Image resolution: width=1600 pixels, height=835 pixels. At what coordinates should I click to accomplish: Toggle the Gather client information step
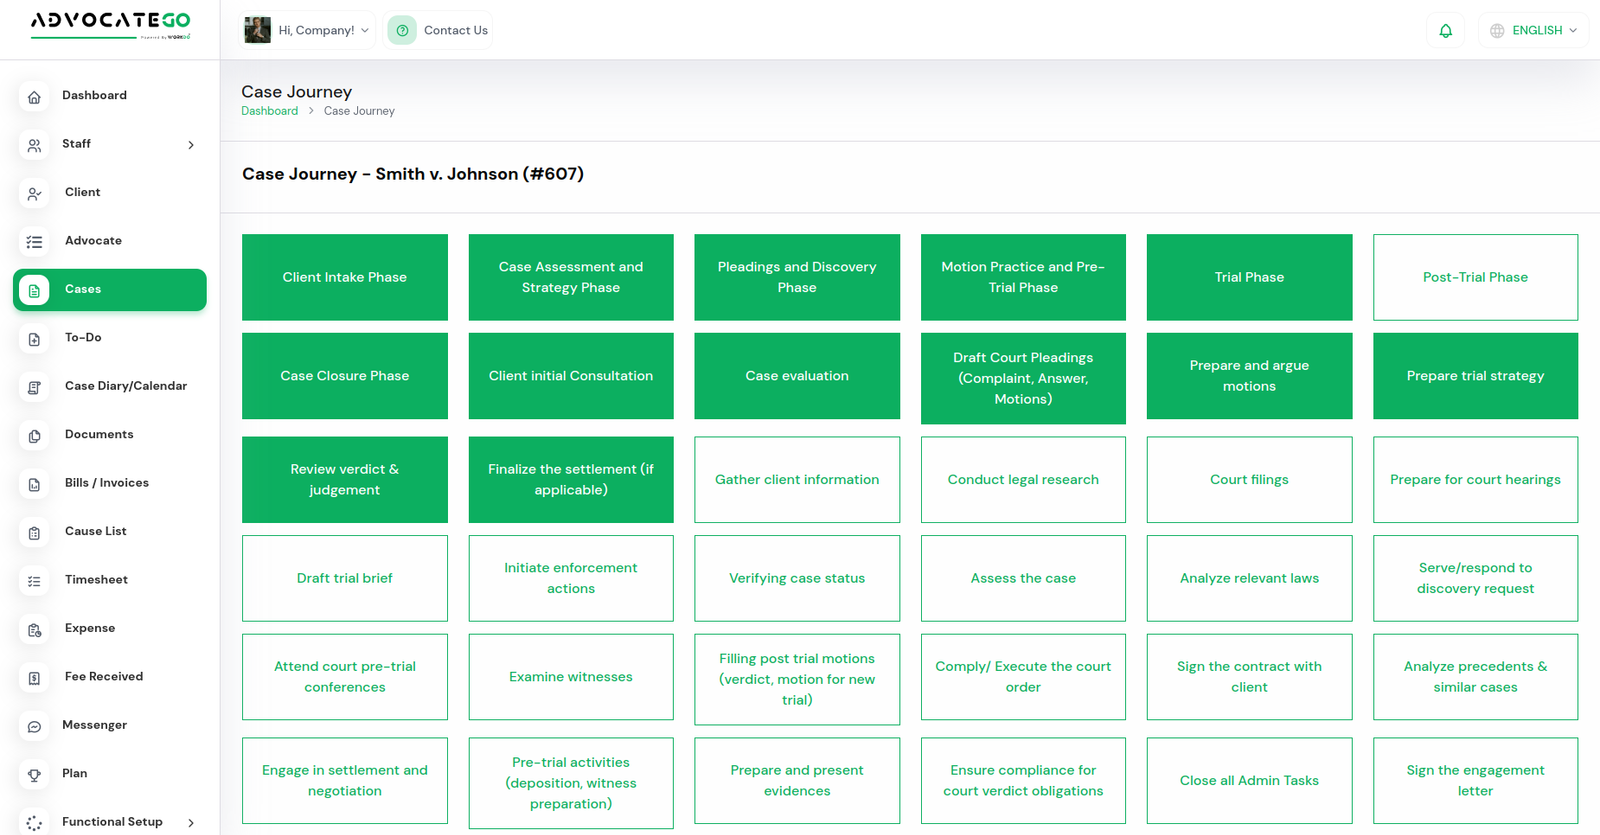[797, 480]
